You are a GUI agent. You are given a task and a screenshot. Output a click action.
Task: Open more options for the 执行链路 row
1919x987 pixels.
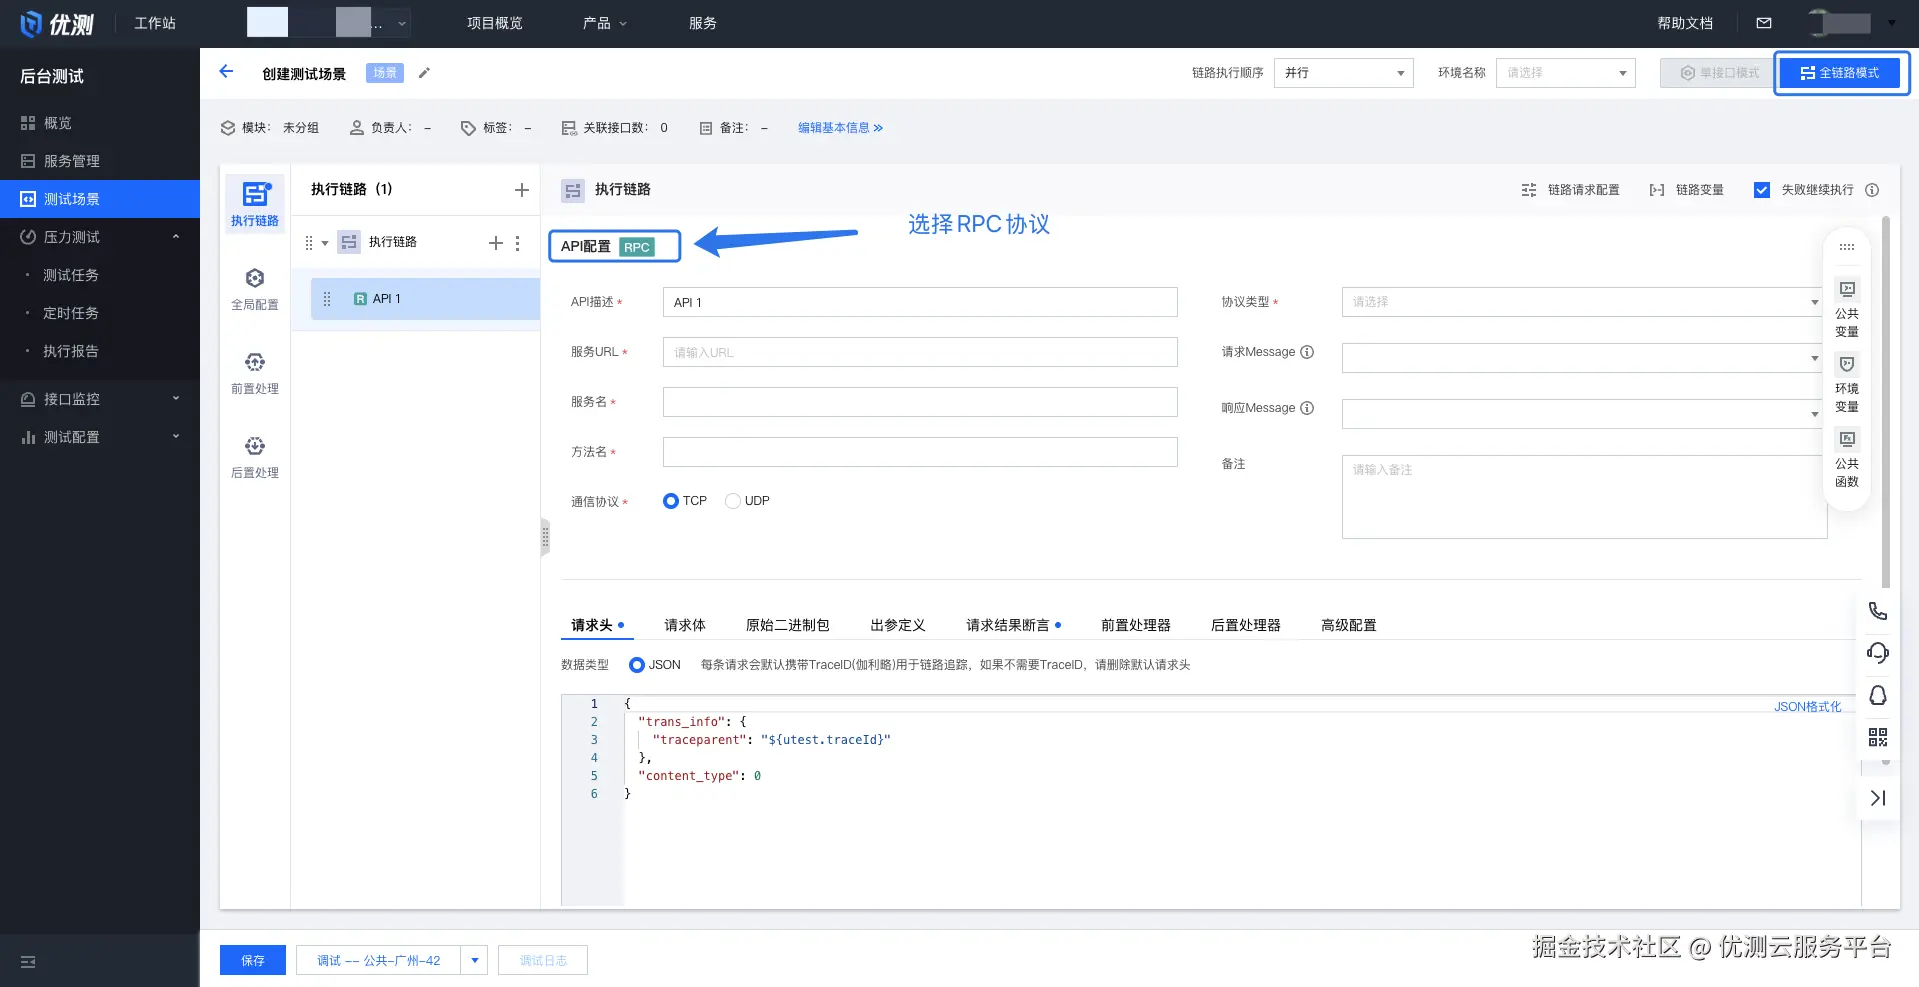pyautogui.click(x=517, y=243)
